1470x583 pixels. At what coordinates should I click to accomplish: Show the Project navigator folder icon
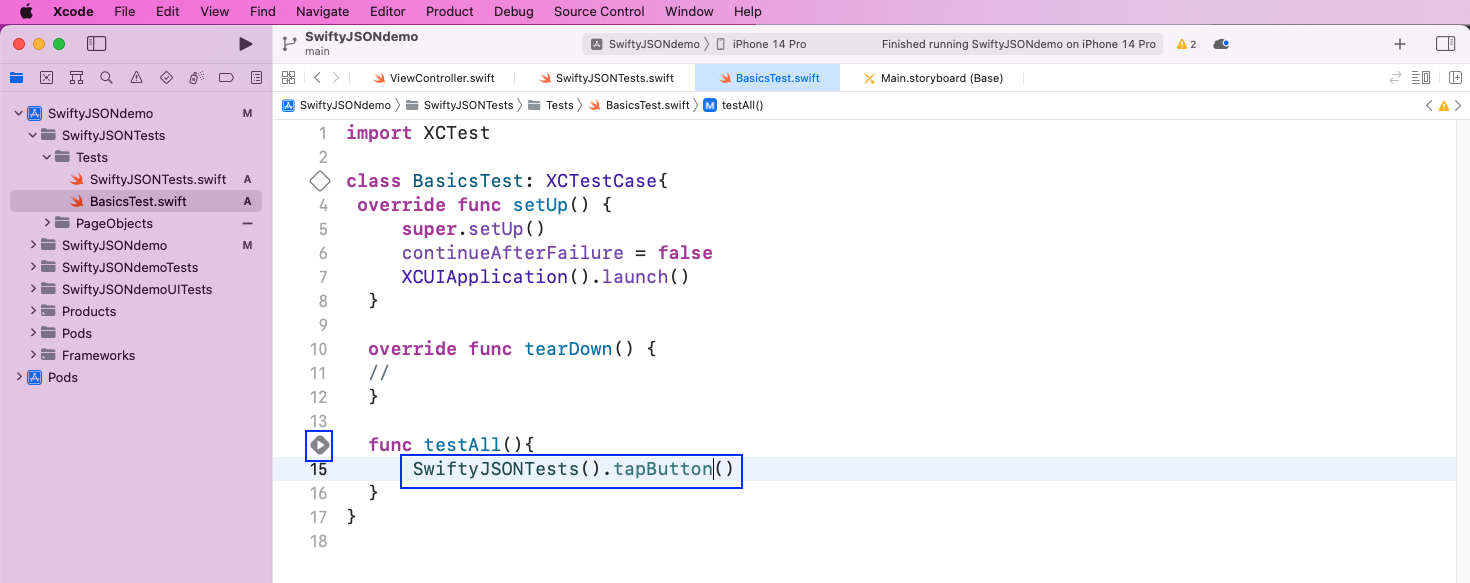[16, 77]
